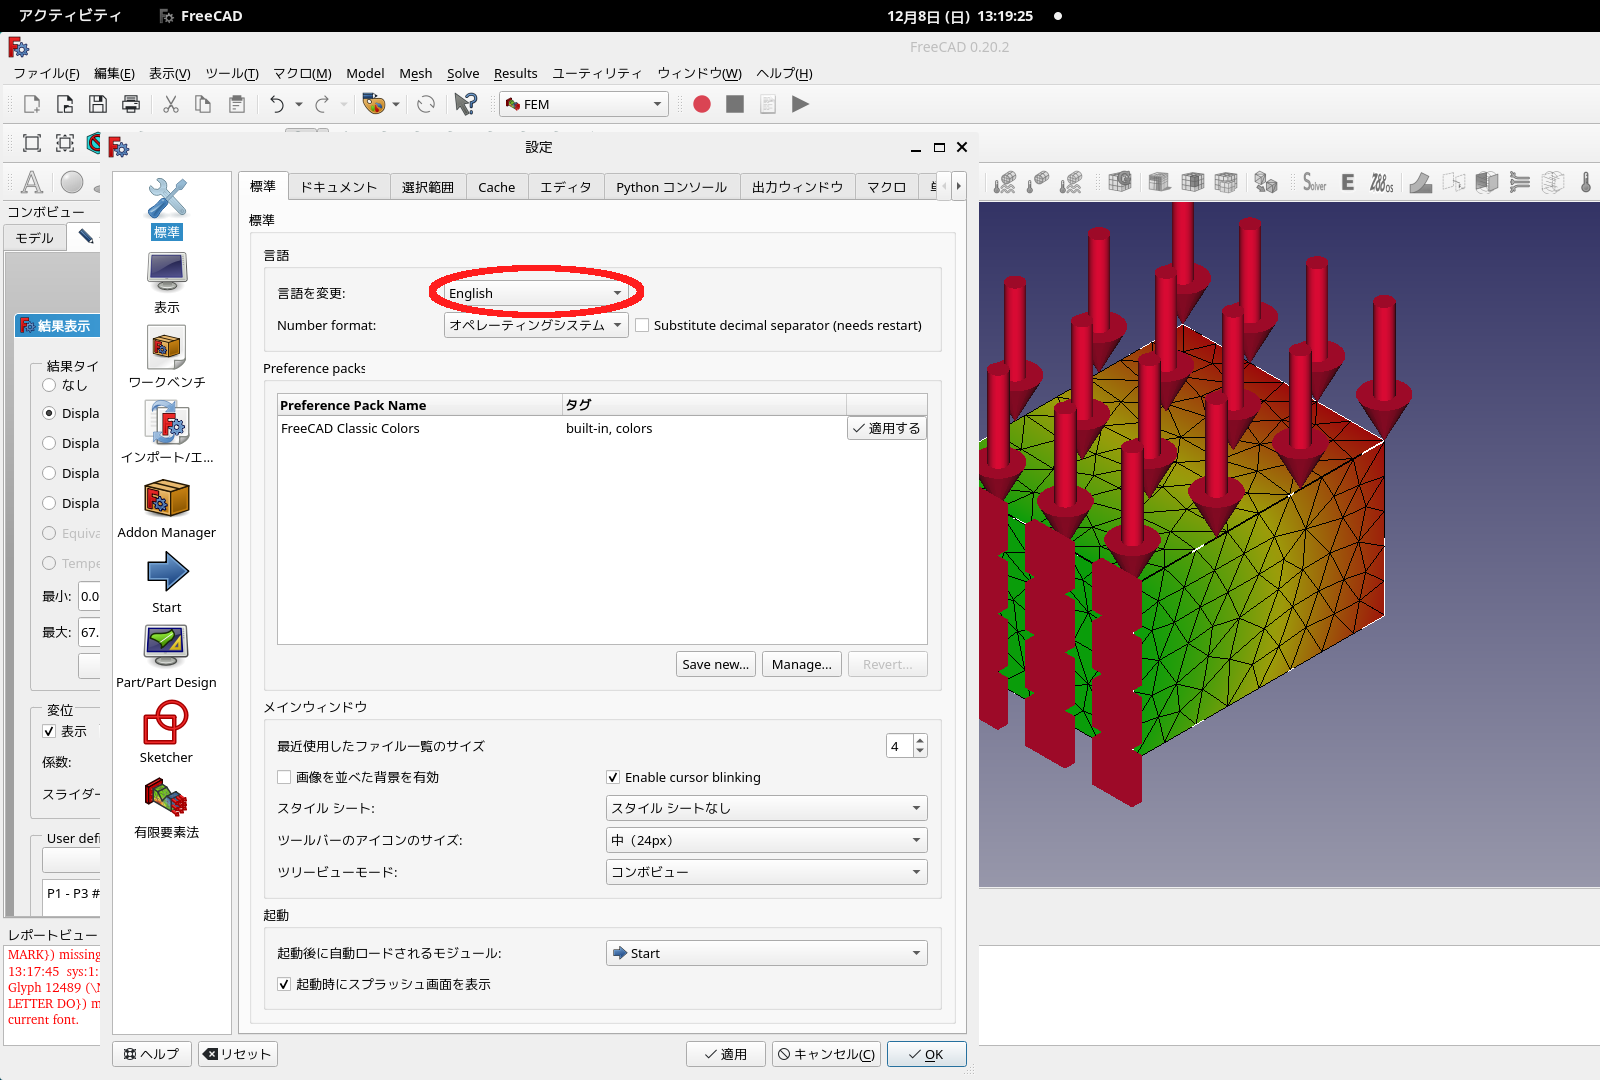Screen dimensions: 1600x1080
Task: Switch to the ドキュメント tab
Action: pyautogui.click(x=339, y=187)
